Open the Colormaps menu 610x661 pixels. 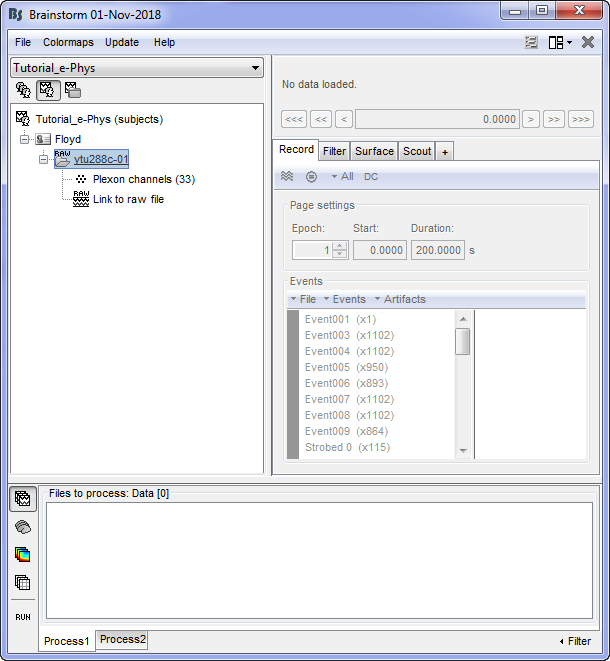click(68, 42)
